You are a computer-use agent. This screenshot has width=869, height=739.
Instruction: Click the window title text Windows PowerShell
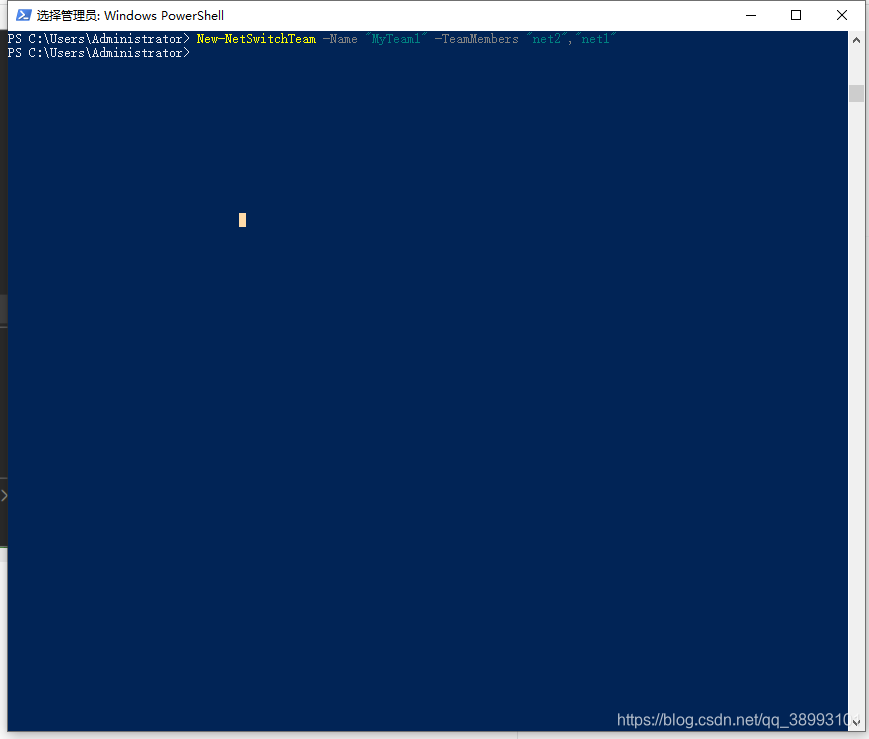coord(164,16)
